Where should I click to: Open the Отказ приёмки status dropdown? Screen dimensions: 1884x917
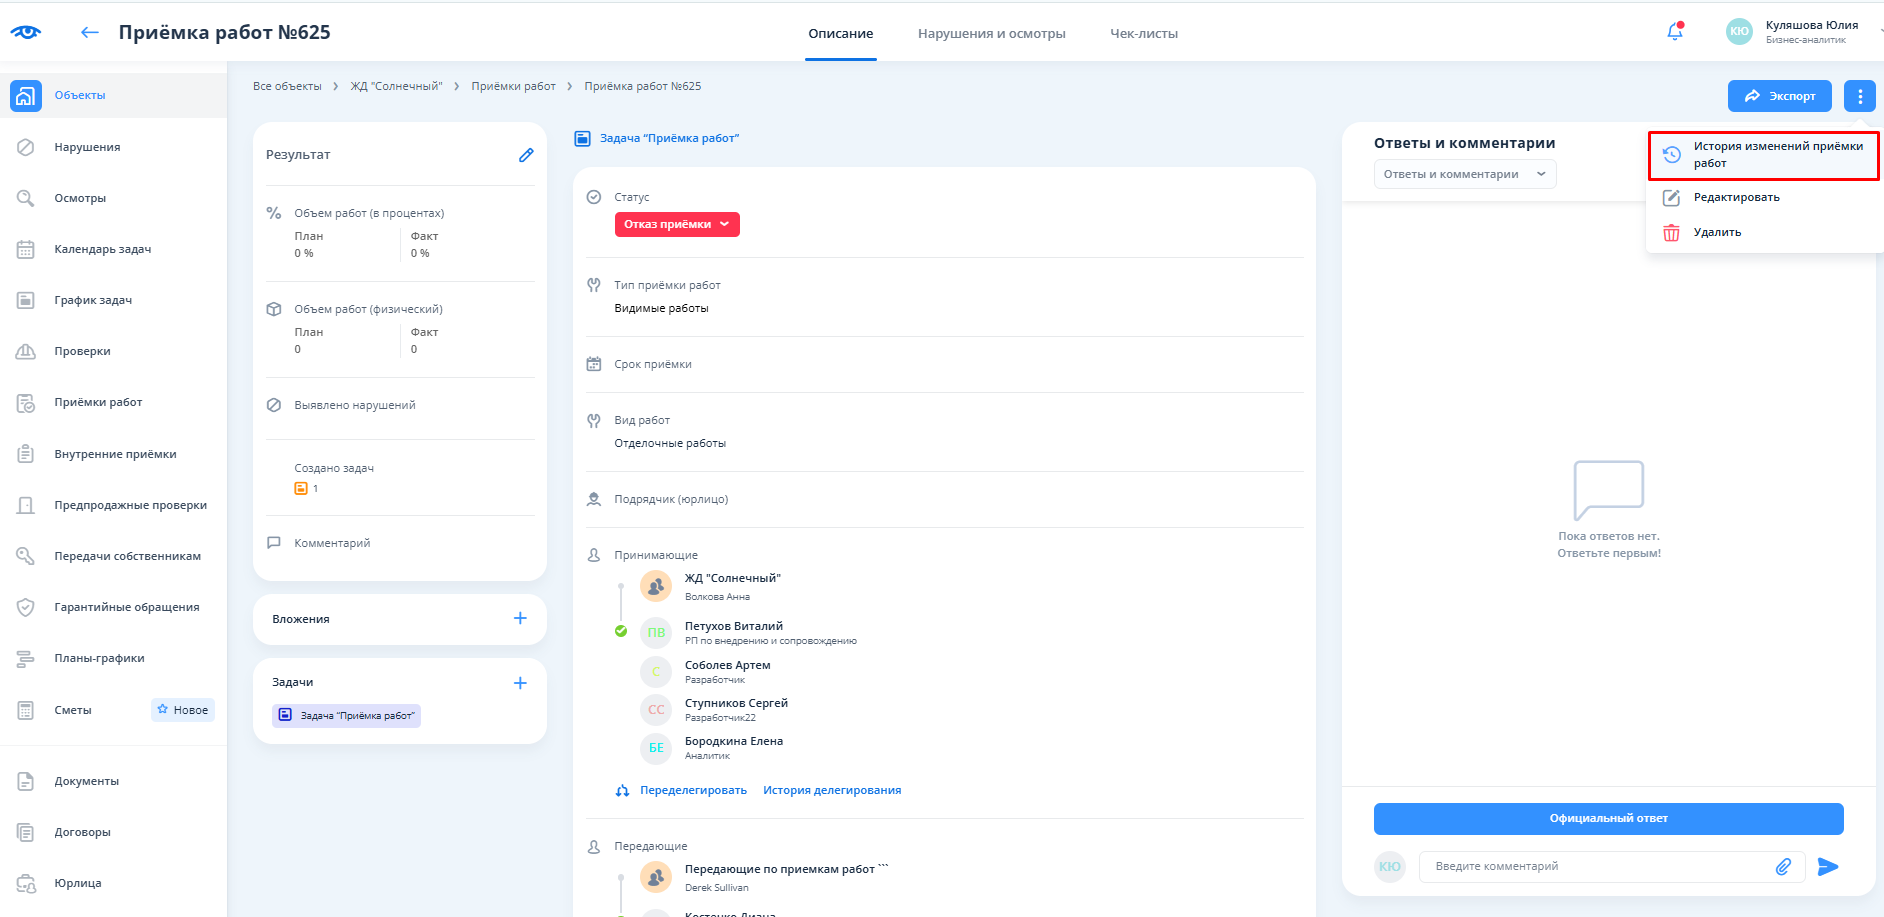point(677,224)
